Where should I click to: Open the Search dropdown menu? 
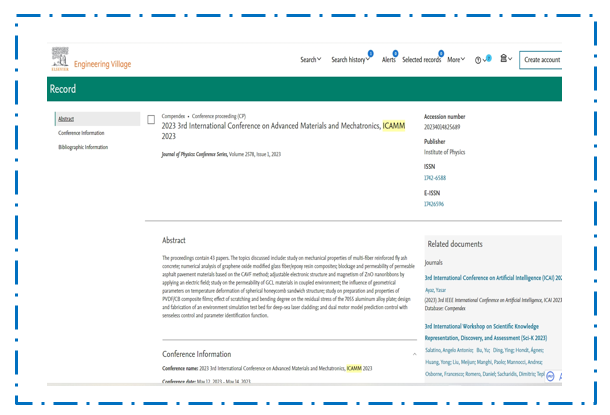(310, 60)
